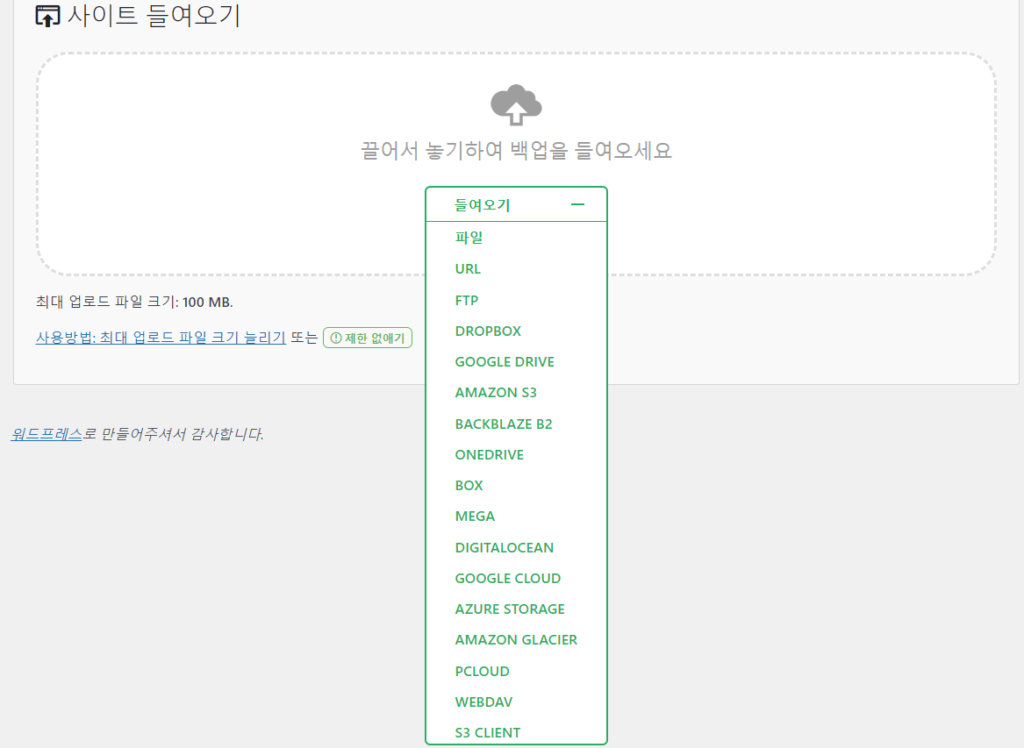
Task: Select 파일 from the import menu
Action: 469,237
